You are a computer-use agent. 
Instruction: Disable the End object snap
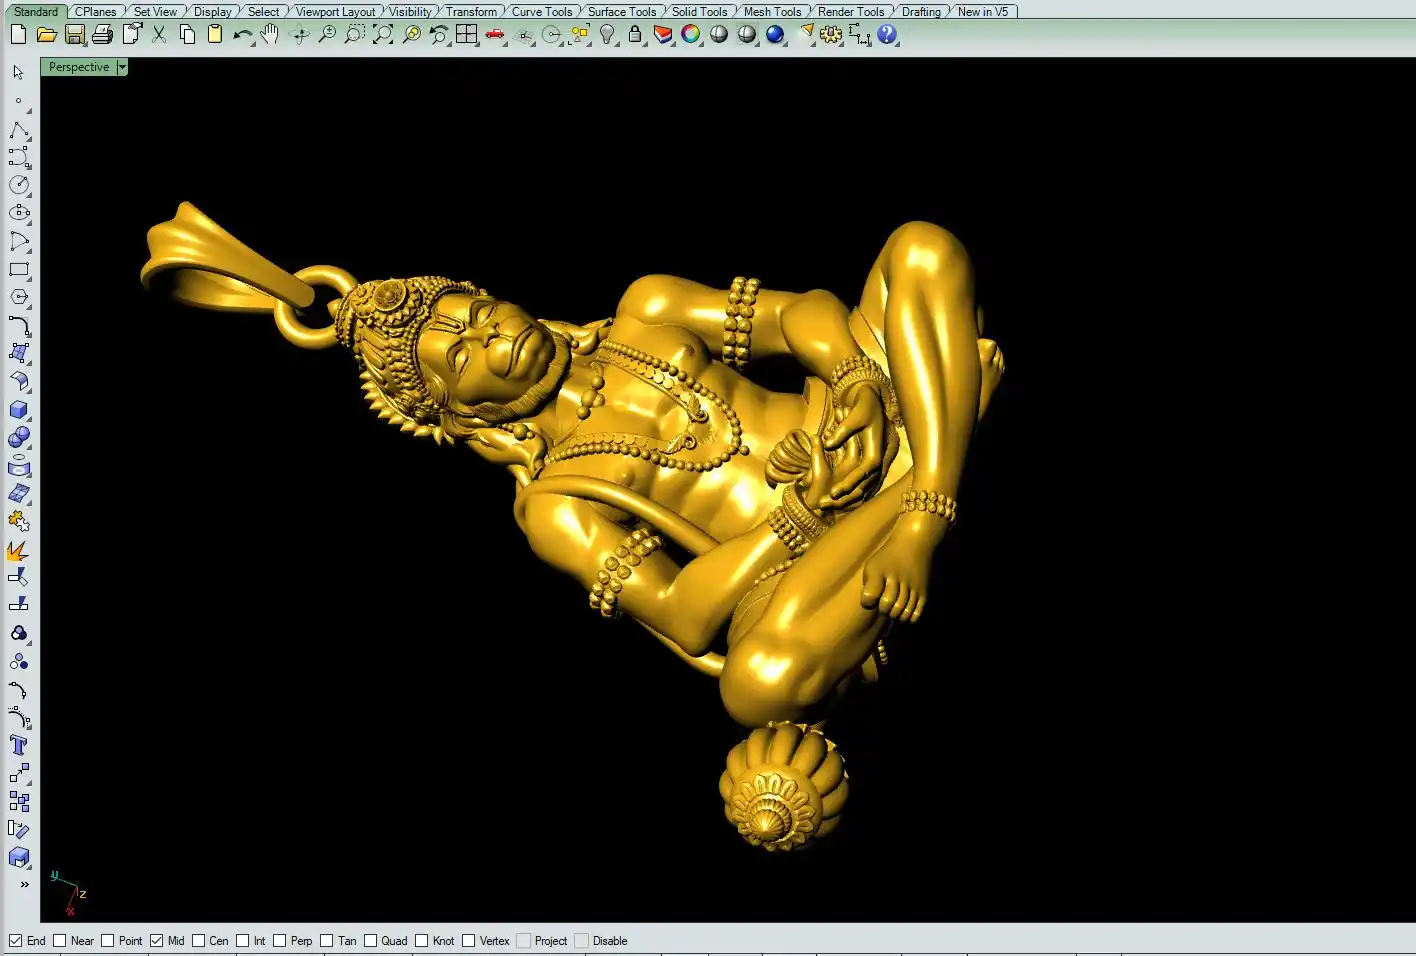click(x=16, y=941)
